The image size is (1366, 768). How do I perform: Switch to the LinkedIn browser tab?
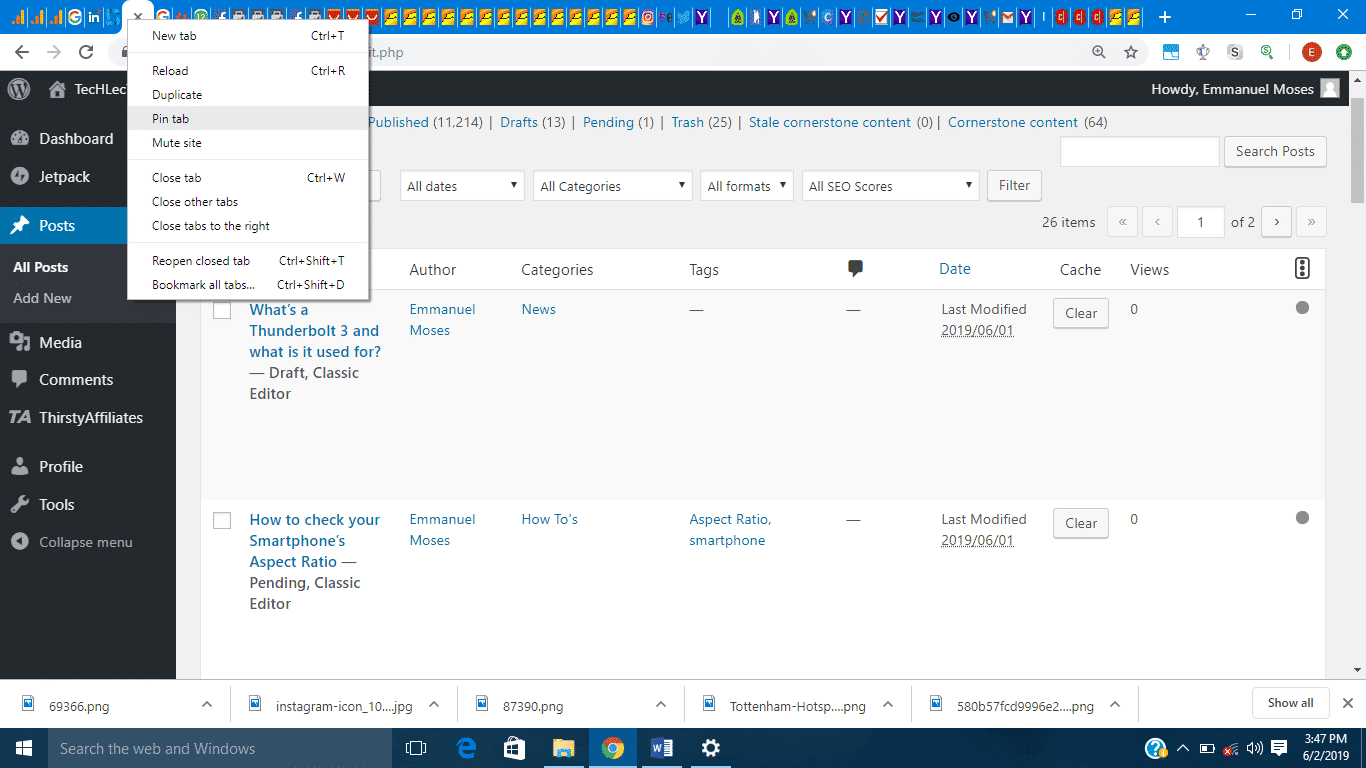coord(93,17)
